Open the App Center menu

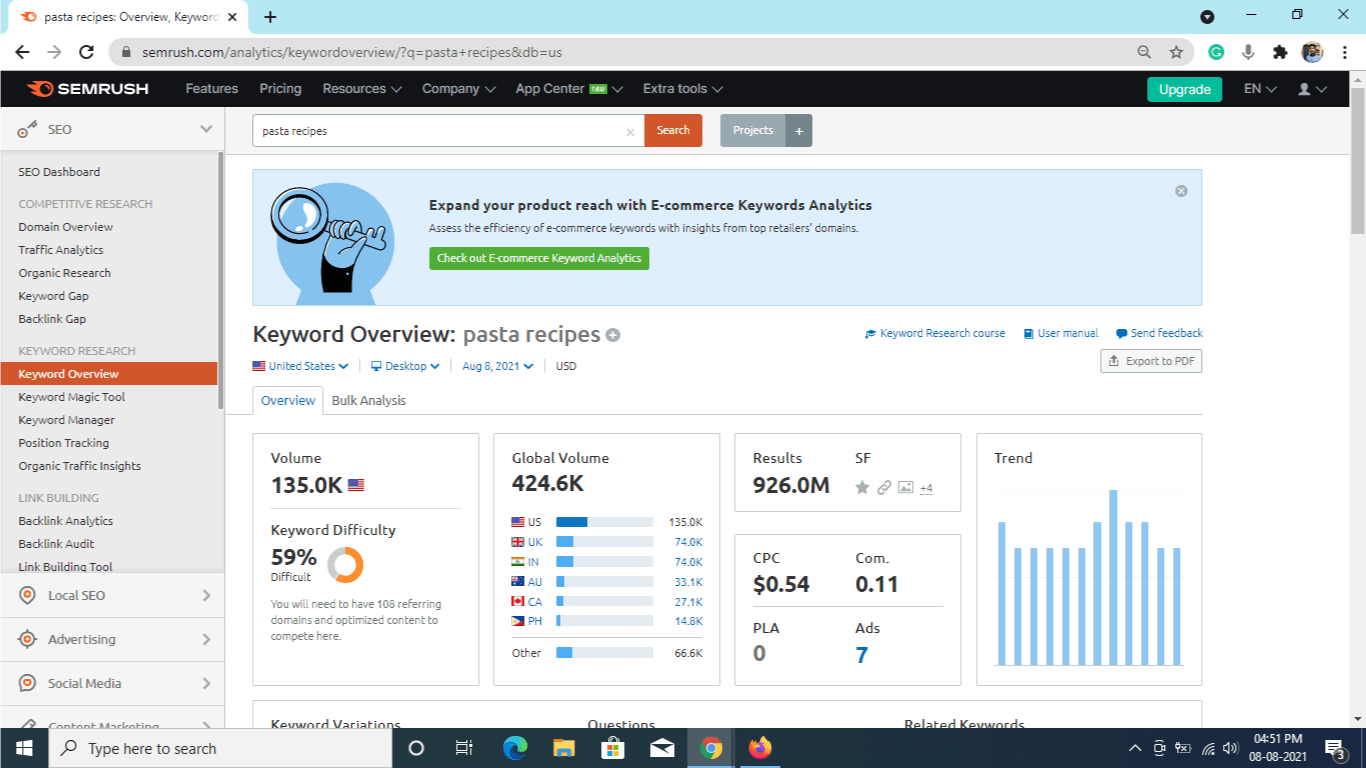tap(569, 89)
